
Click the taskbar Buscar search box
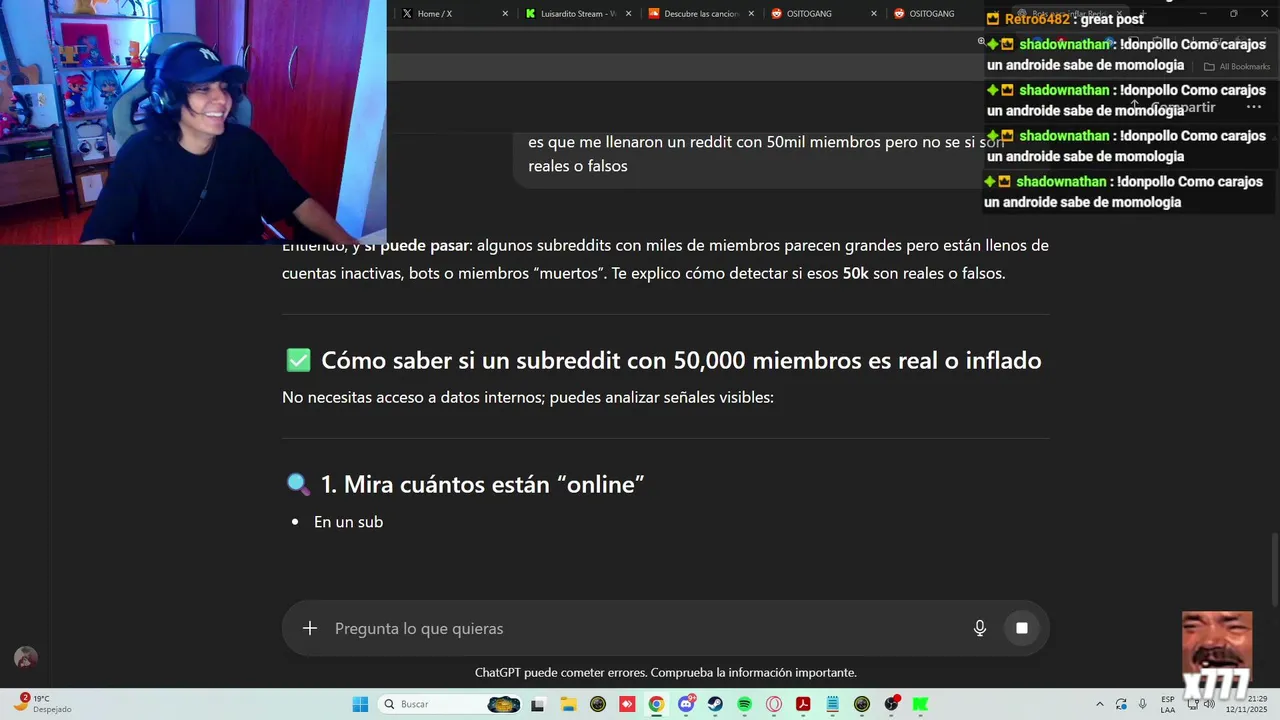pyautogui.click(x=451, y=704)
